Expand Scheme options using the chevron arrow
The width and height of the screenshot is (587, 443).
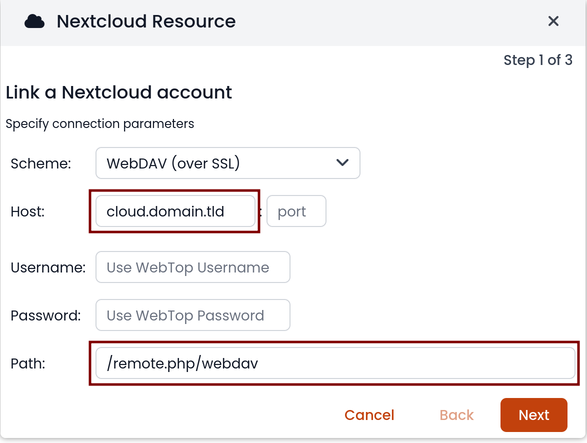342,163
